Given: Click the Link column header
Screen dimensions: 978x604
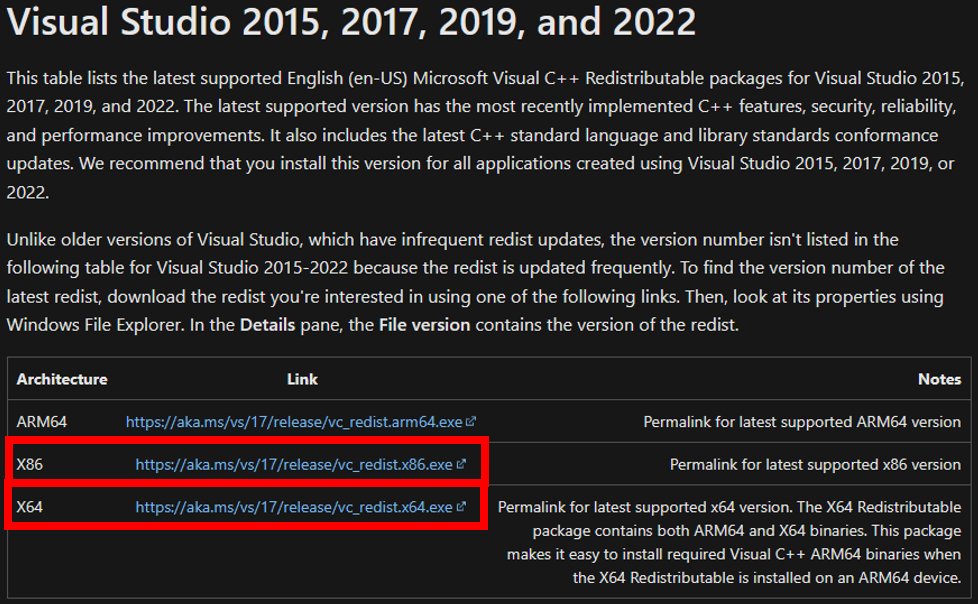Looking at the screenshot, I should tap(302, 379).
